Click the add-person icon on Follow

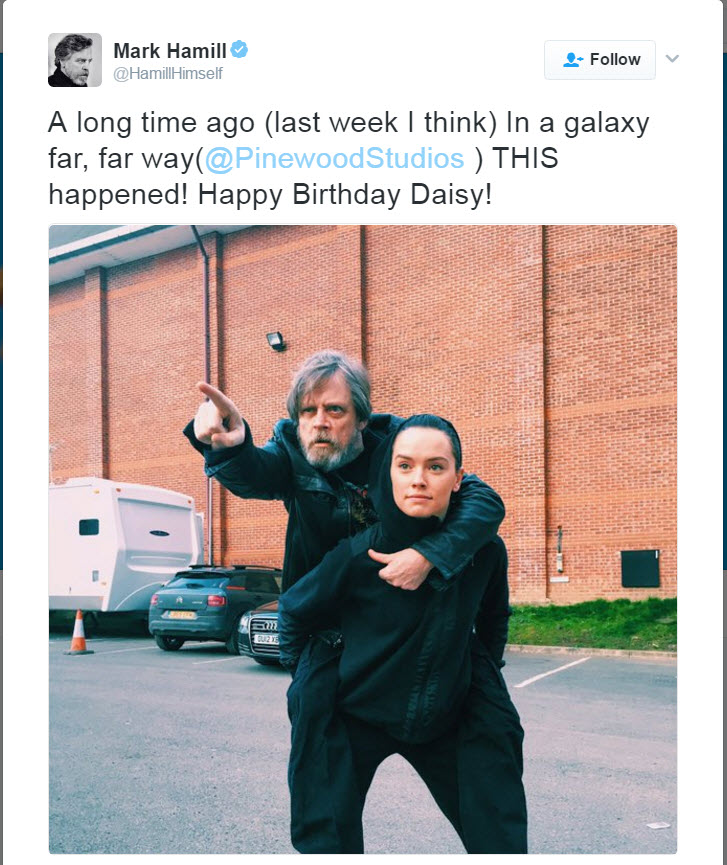(573, 60)
